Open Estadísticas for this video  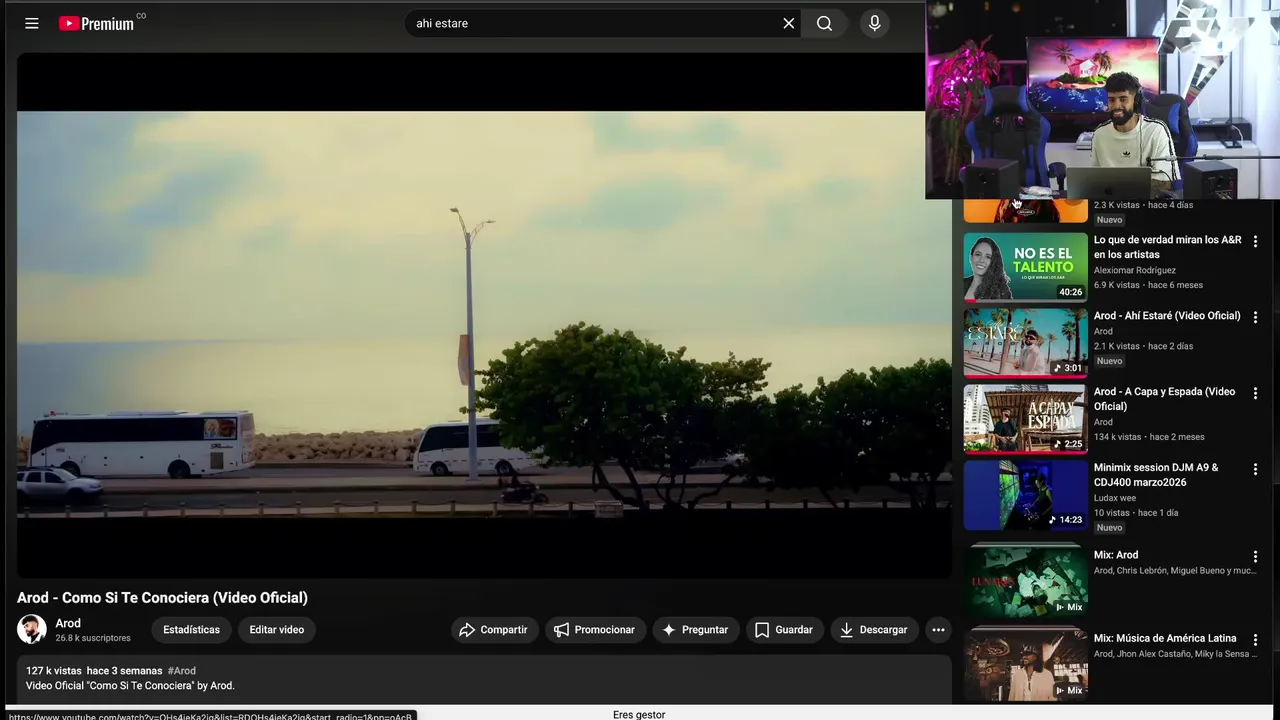click(191, 630)
